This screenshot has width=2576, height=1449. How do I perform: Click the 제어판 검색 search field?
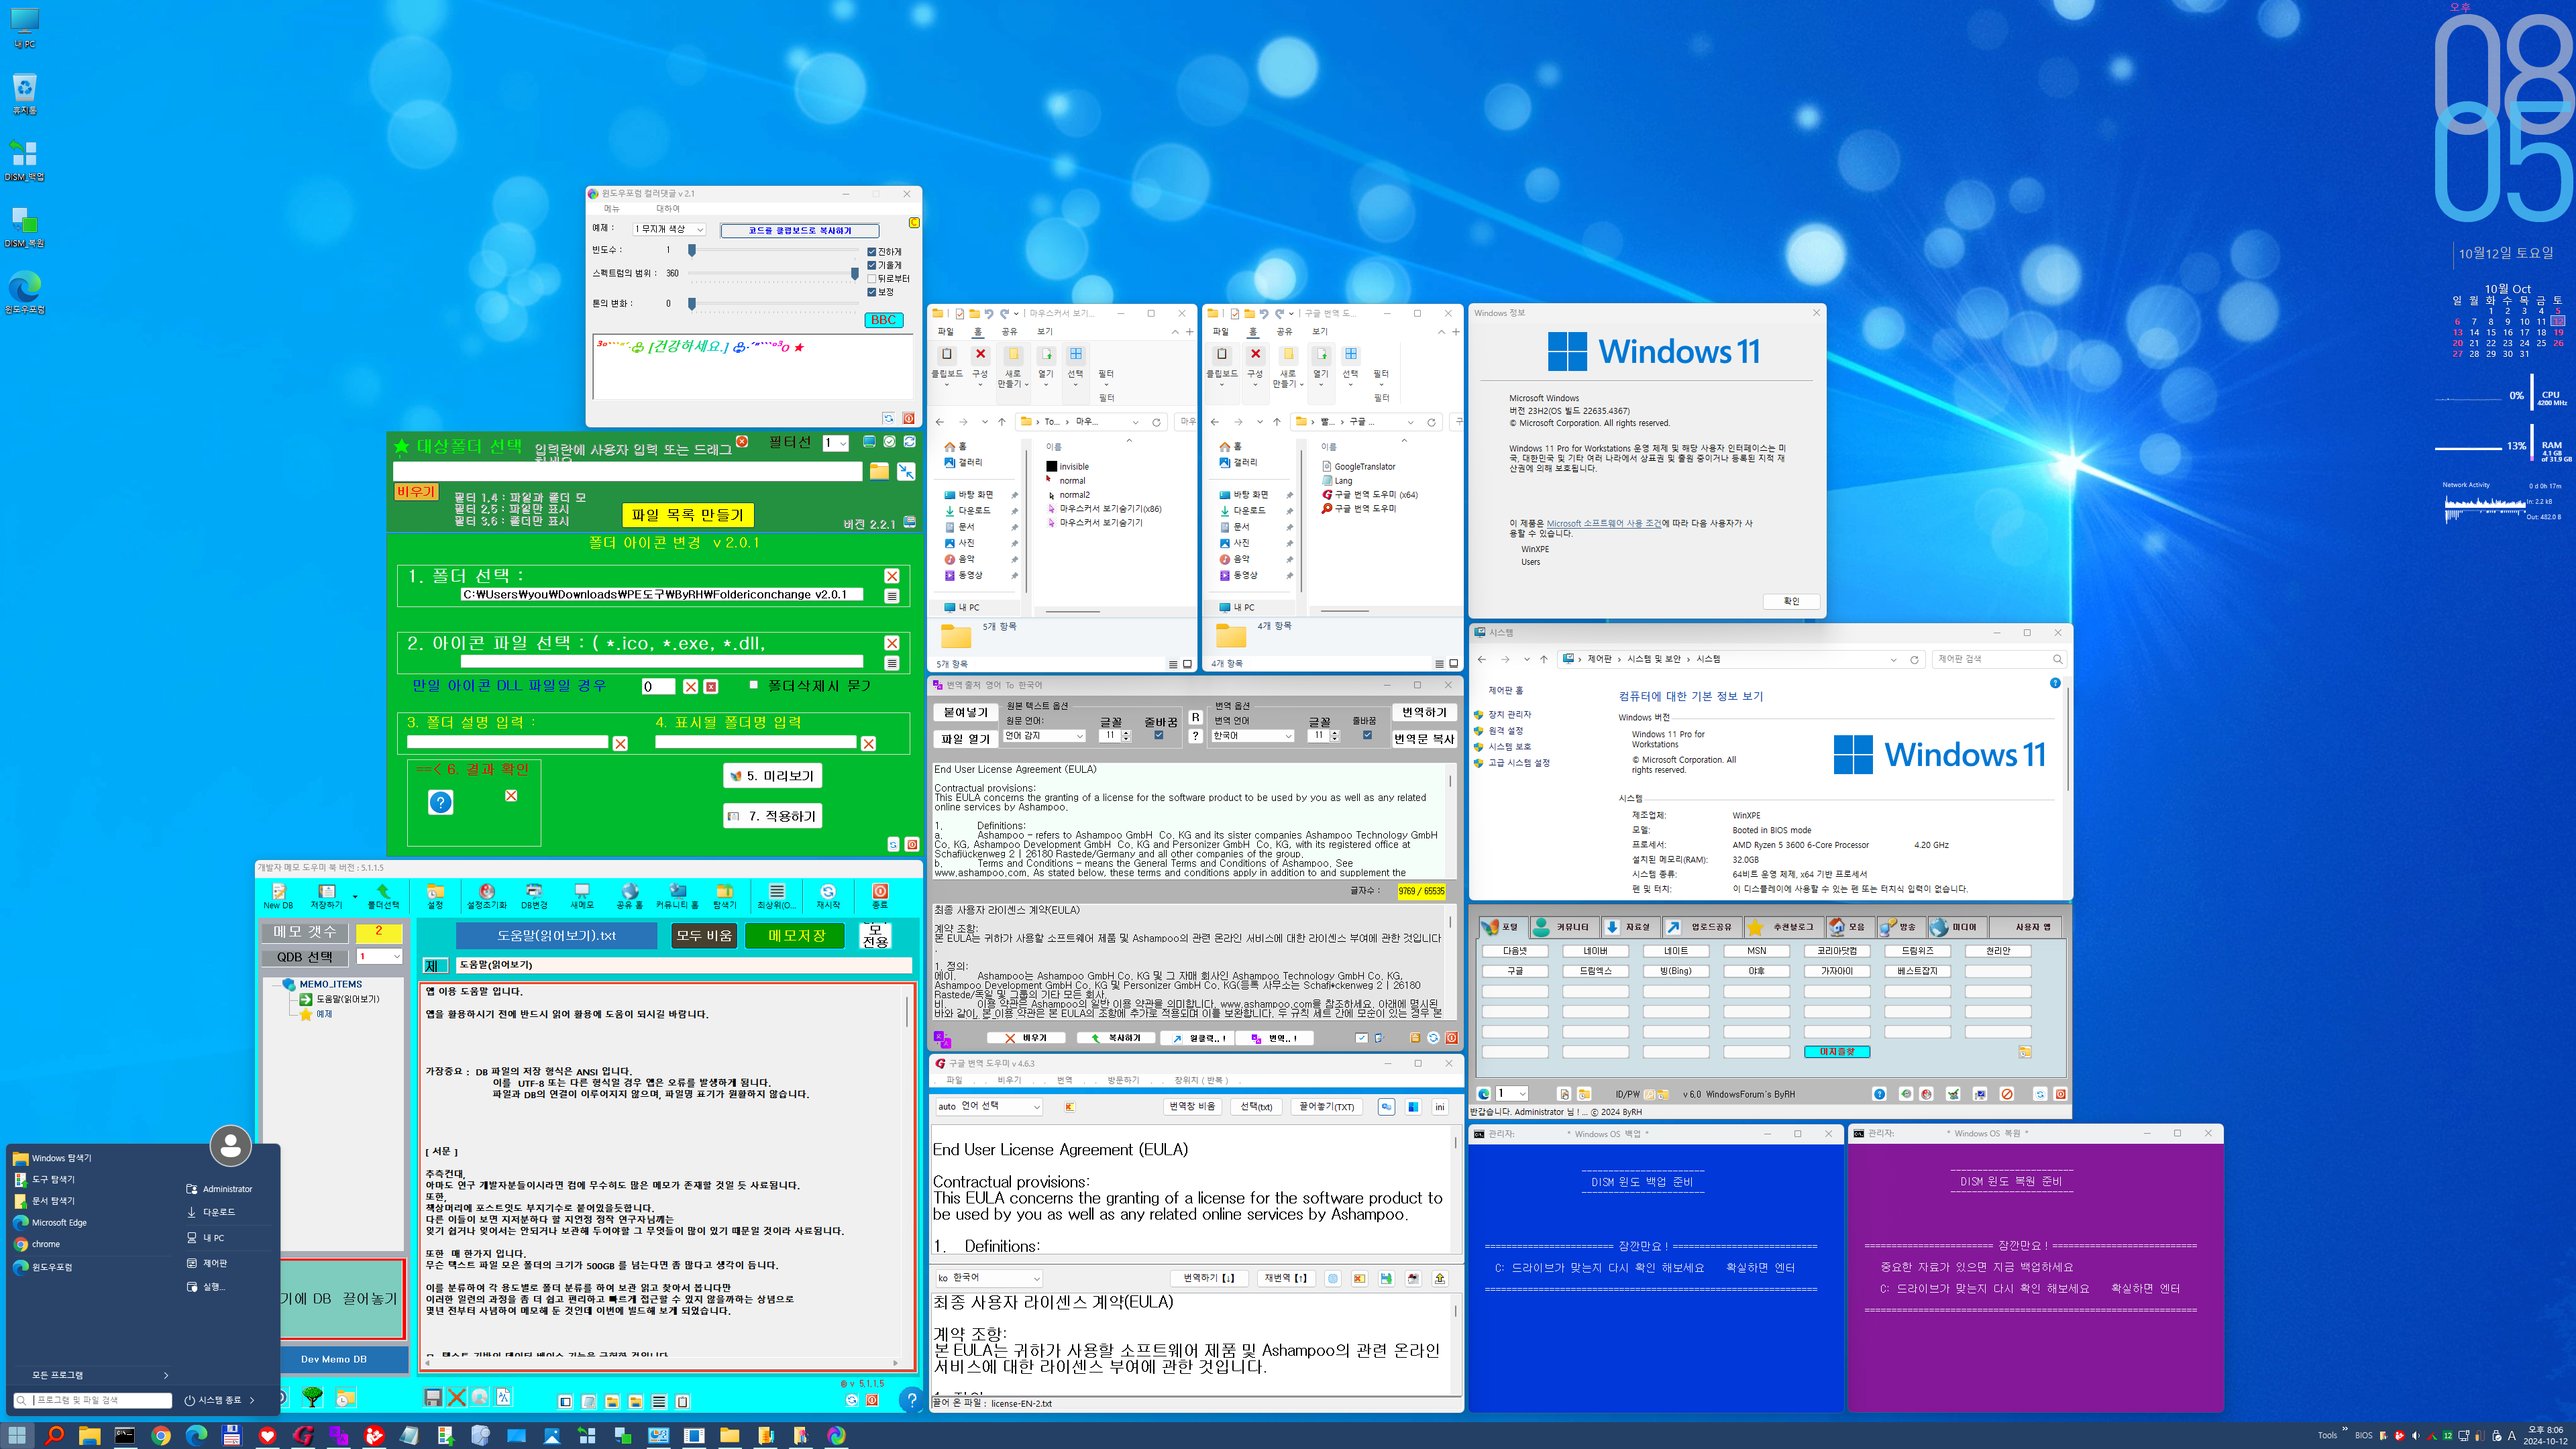tap(1998, 659)
